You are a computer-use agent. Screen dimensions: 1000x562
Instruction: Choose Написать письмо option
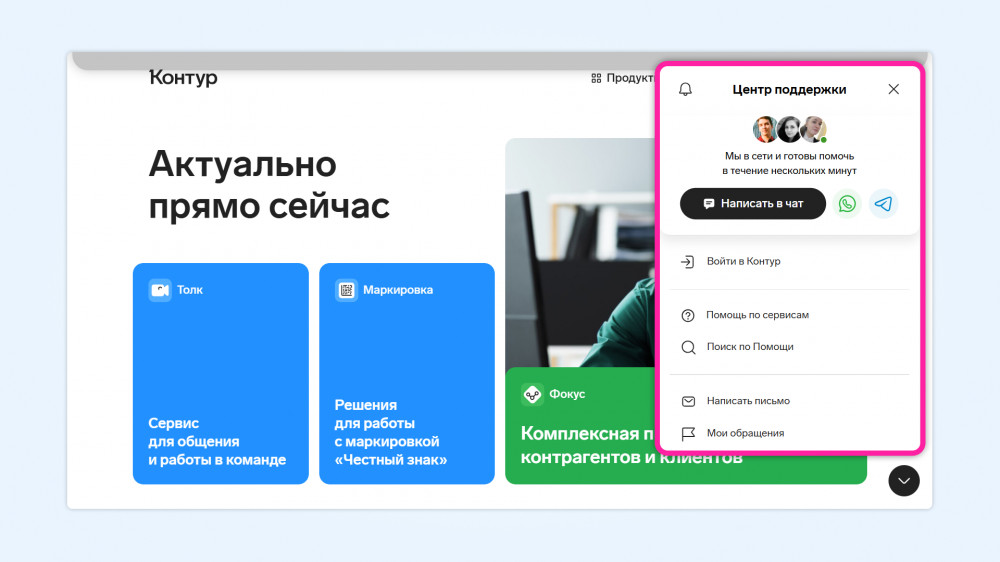point(790,401)
